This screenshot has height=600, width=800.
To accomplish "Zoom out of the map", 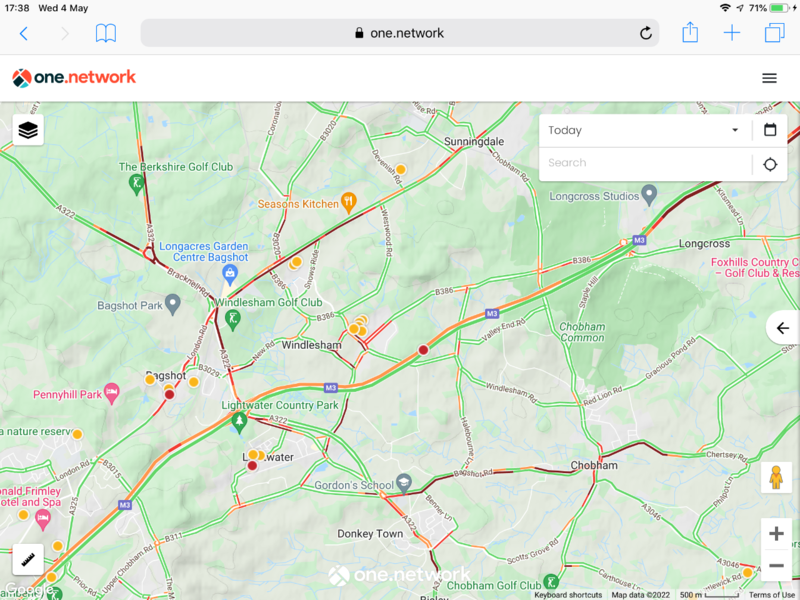I will point(776,565).
